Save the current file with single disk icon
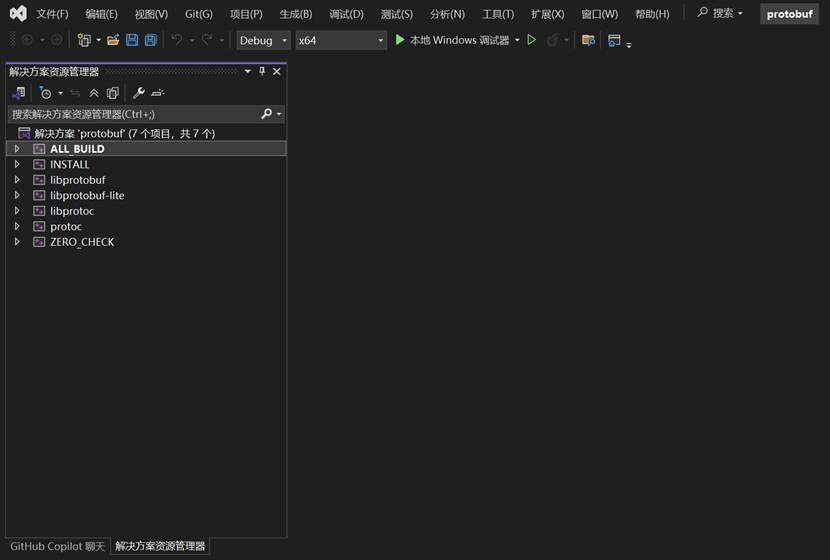 (x=132, y=40)
